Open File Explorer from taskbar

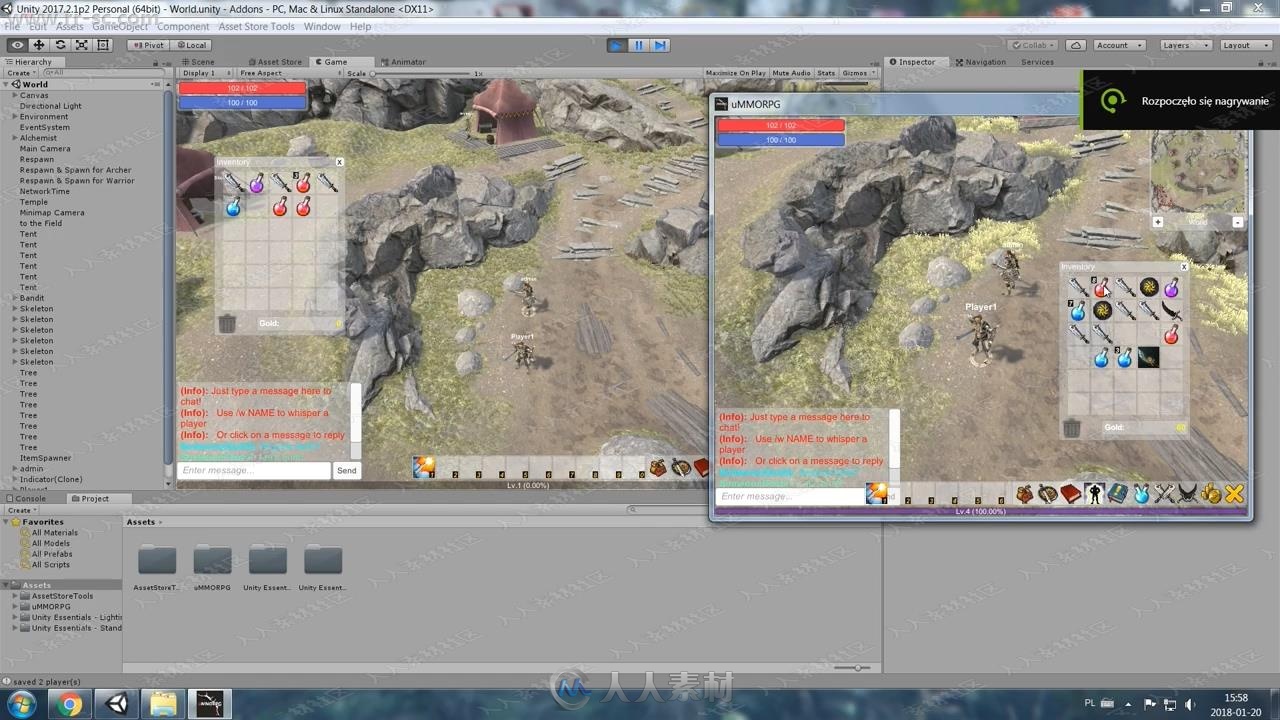pyautogui.click(x=163, y=704)
